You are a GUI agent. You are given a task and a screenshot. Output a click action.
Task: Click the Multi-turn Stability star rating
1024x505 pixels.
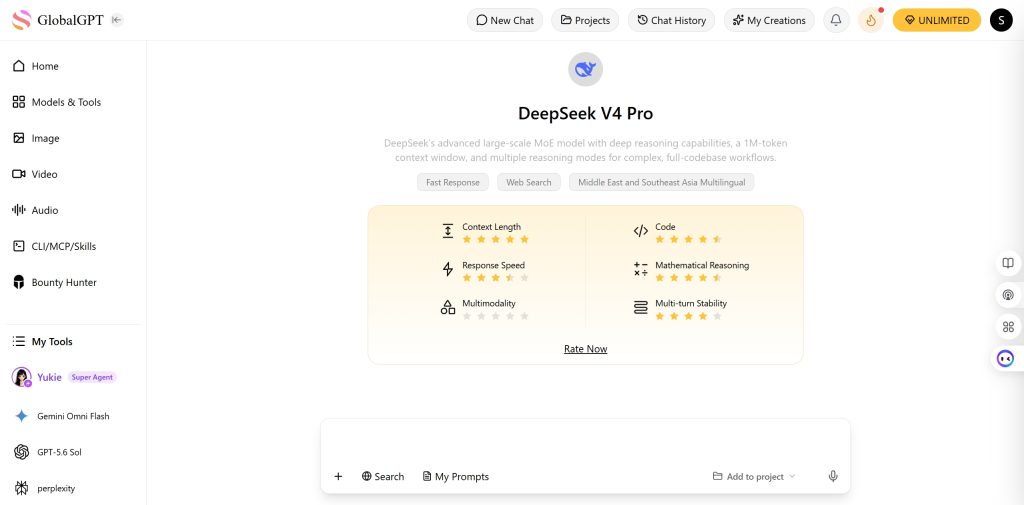688,316
